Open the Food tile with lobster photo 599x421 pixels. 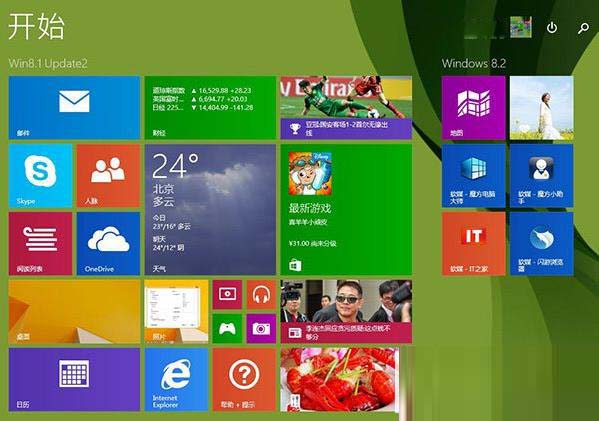[x=340, y=379]
